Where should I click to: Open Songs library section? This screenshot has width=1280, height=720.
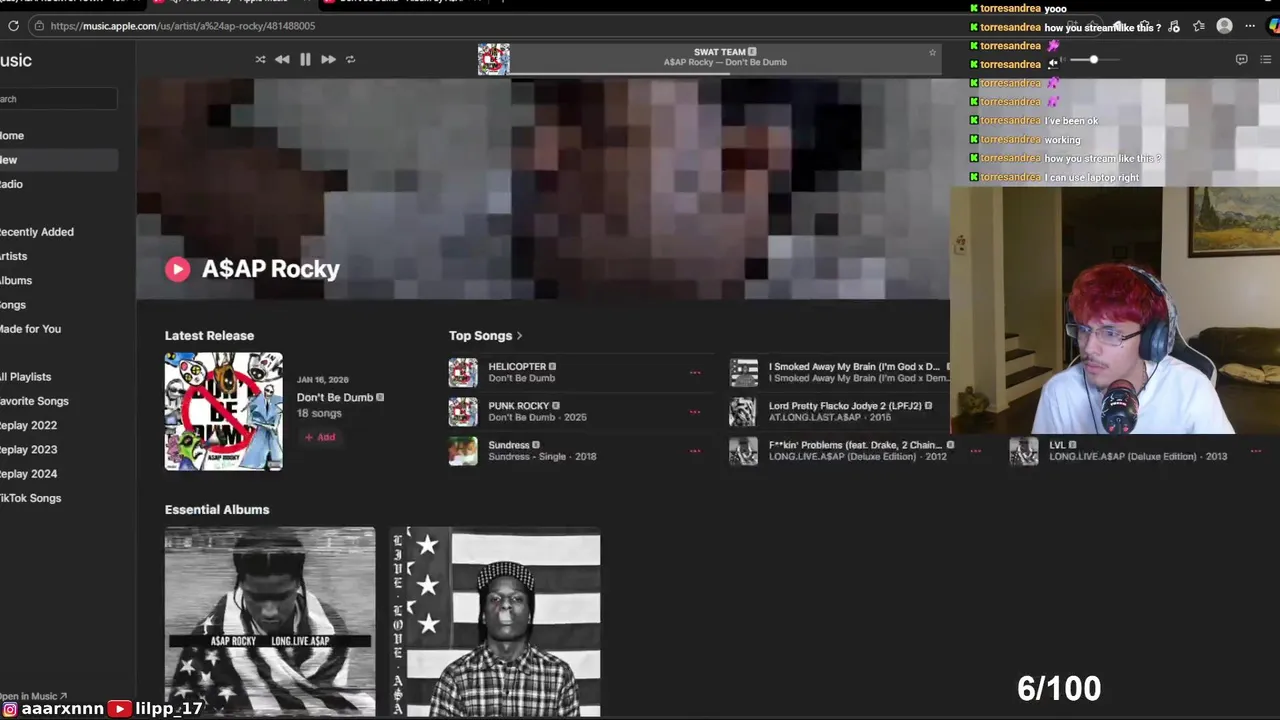point(13,305)
